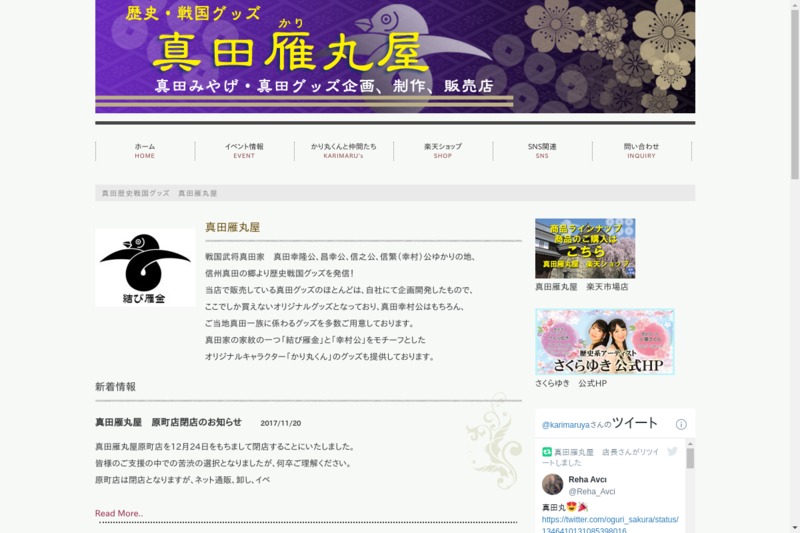800x533 pixels.
Task: Click the 楽天市場店 shop banner image
Action: click(585, 248)
